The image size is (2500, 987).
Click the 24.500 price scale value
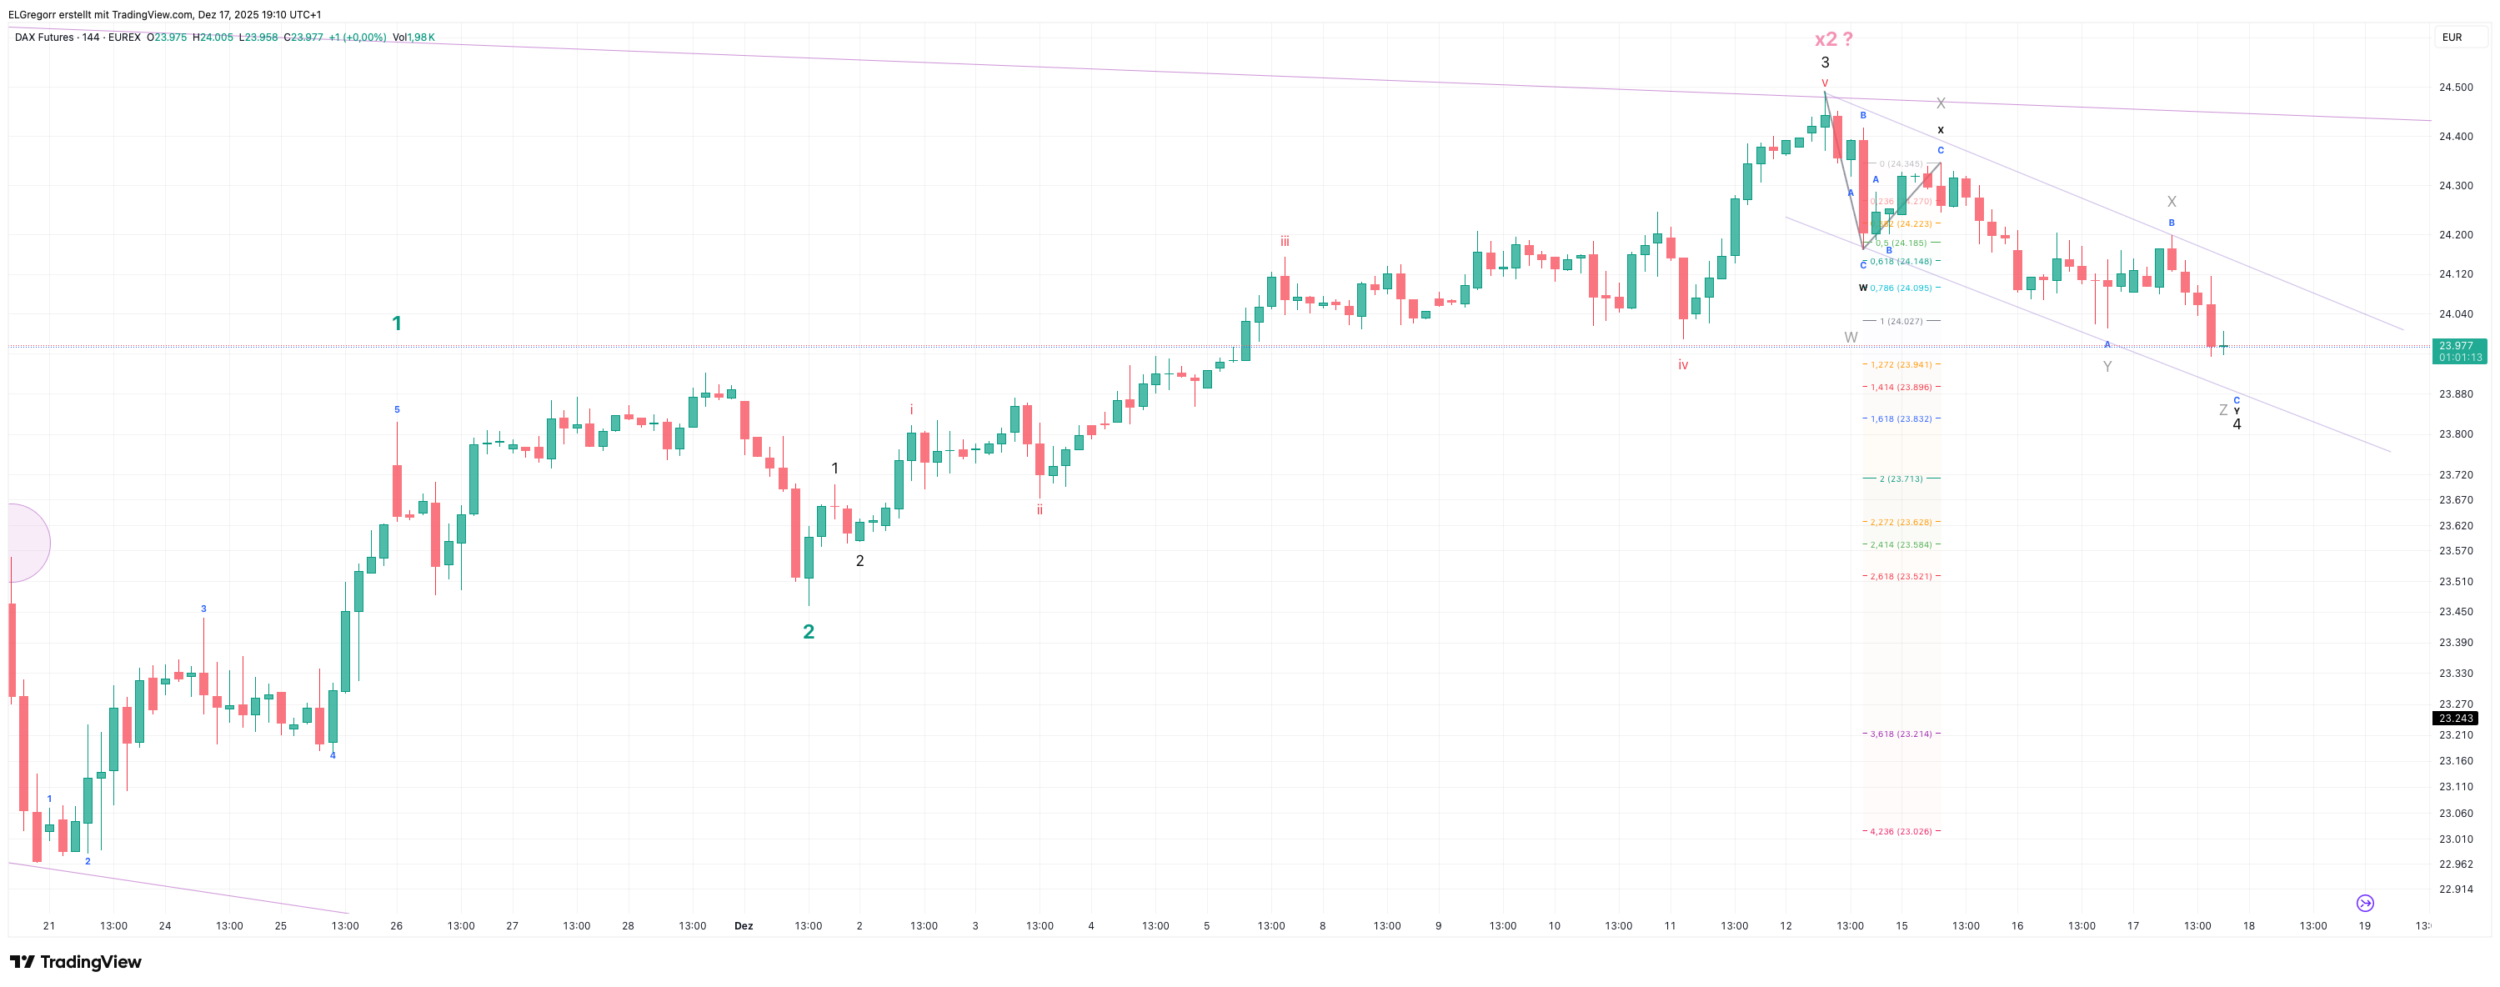(2456, 87)
